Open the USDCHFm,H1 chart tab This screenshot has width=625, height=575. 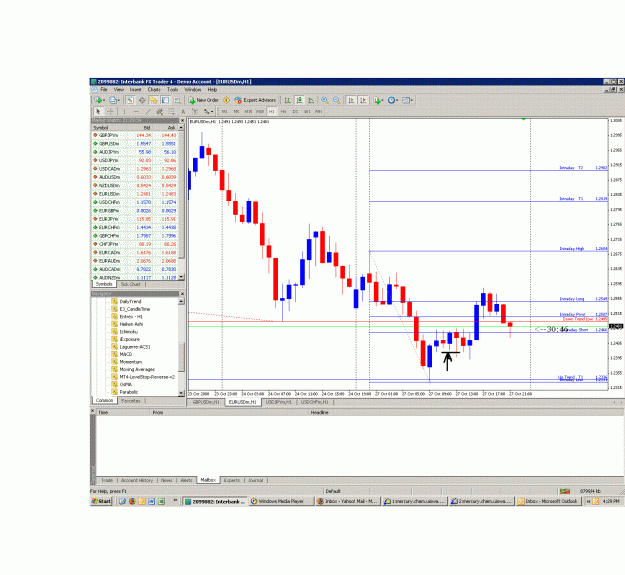coord(314,402)
